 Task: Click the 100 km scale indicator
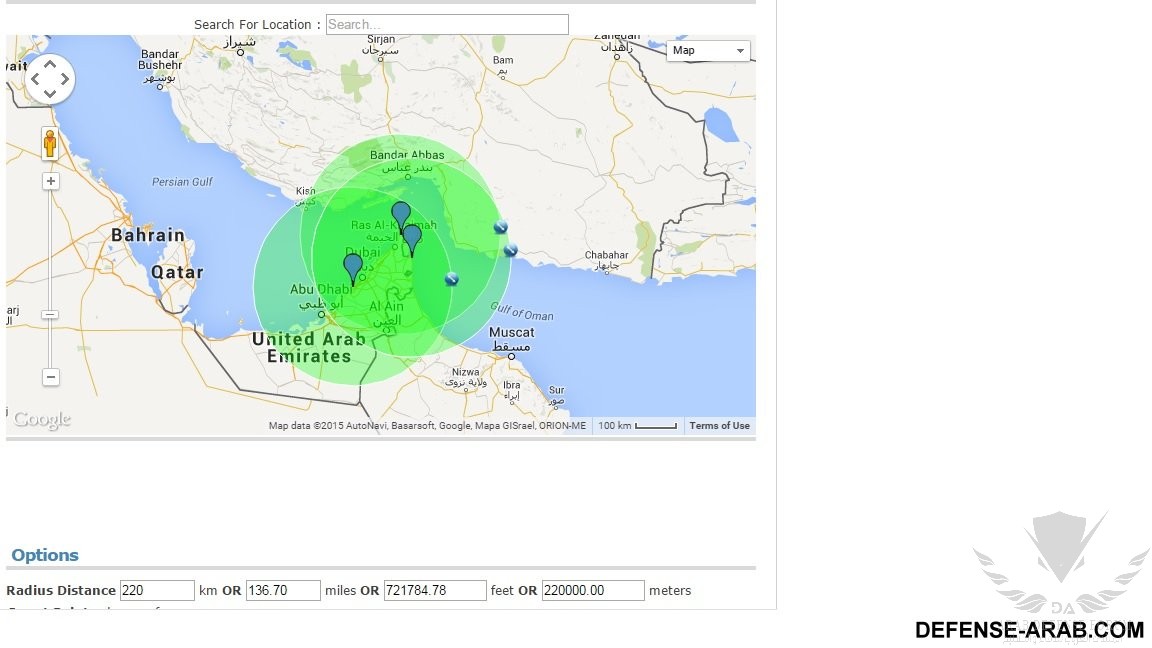click(x=637, y=425)
